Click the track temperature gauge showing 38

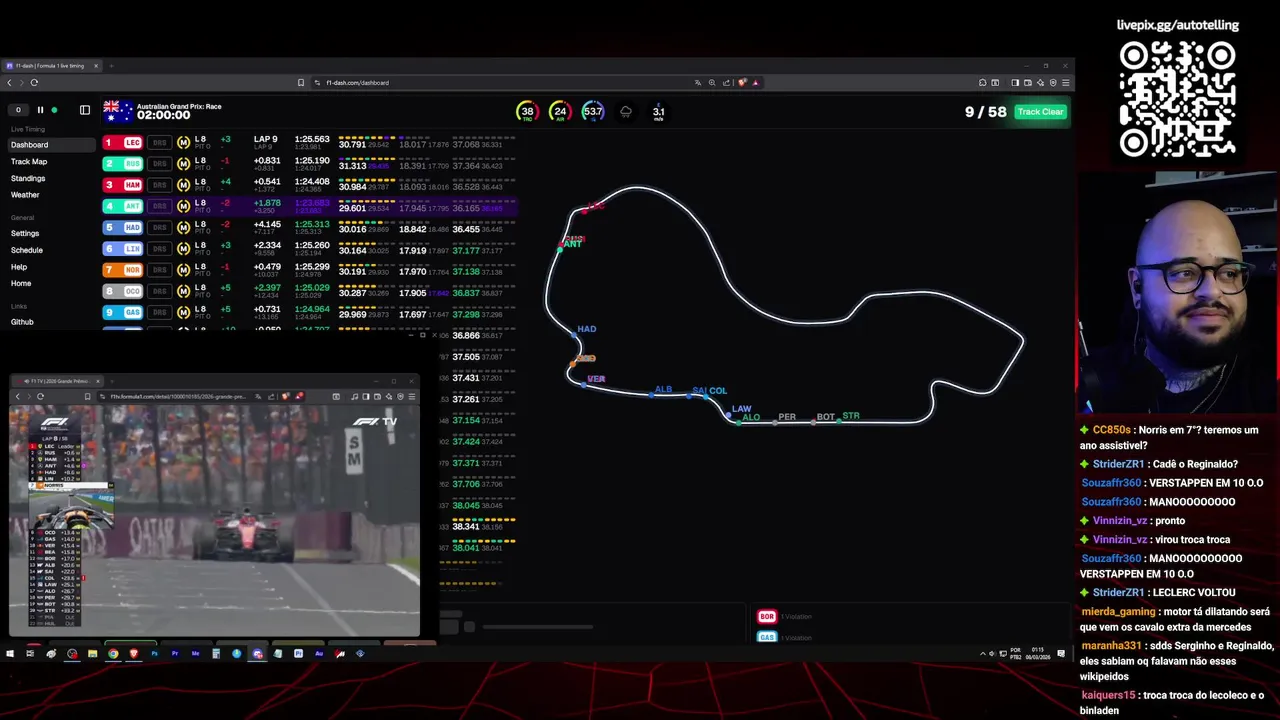(x=527, y=112)
